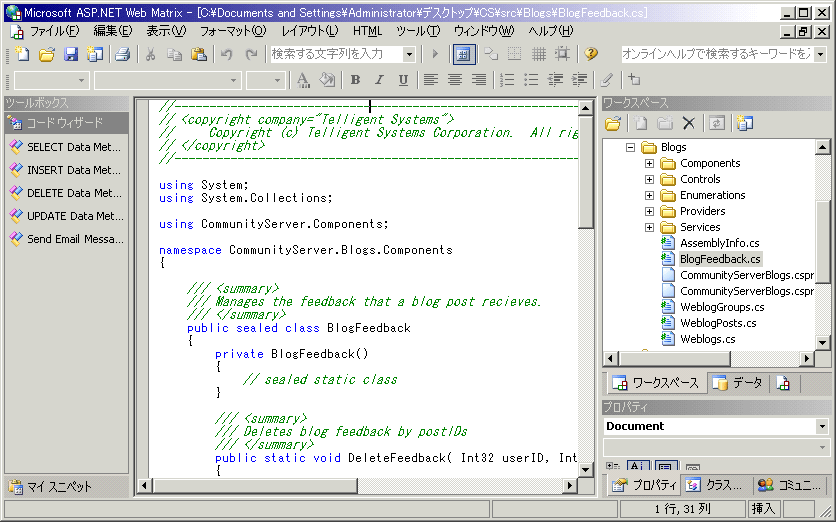Viewport: 836px width, 522px height.
Task: Expand the Services folder
Action: coord(649,228)
